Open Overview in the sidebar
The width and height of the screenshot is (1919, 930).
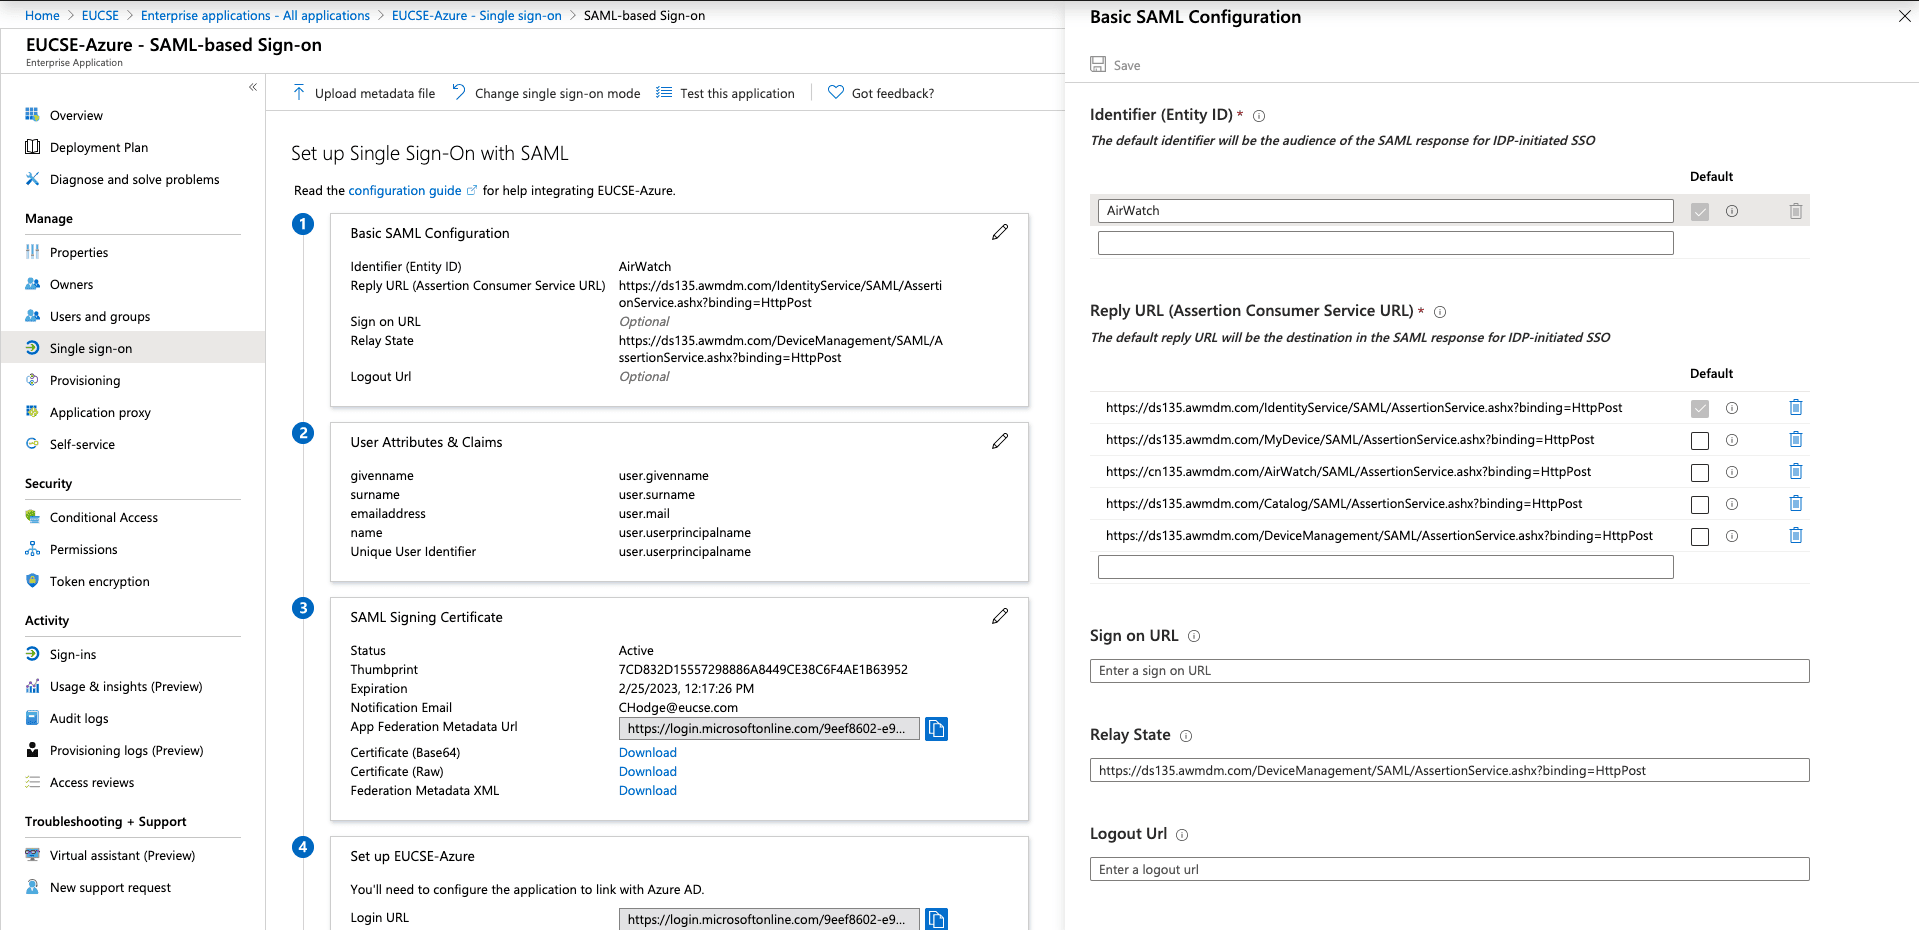[x=76, y=115]
